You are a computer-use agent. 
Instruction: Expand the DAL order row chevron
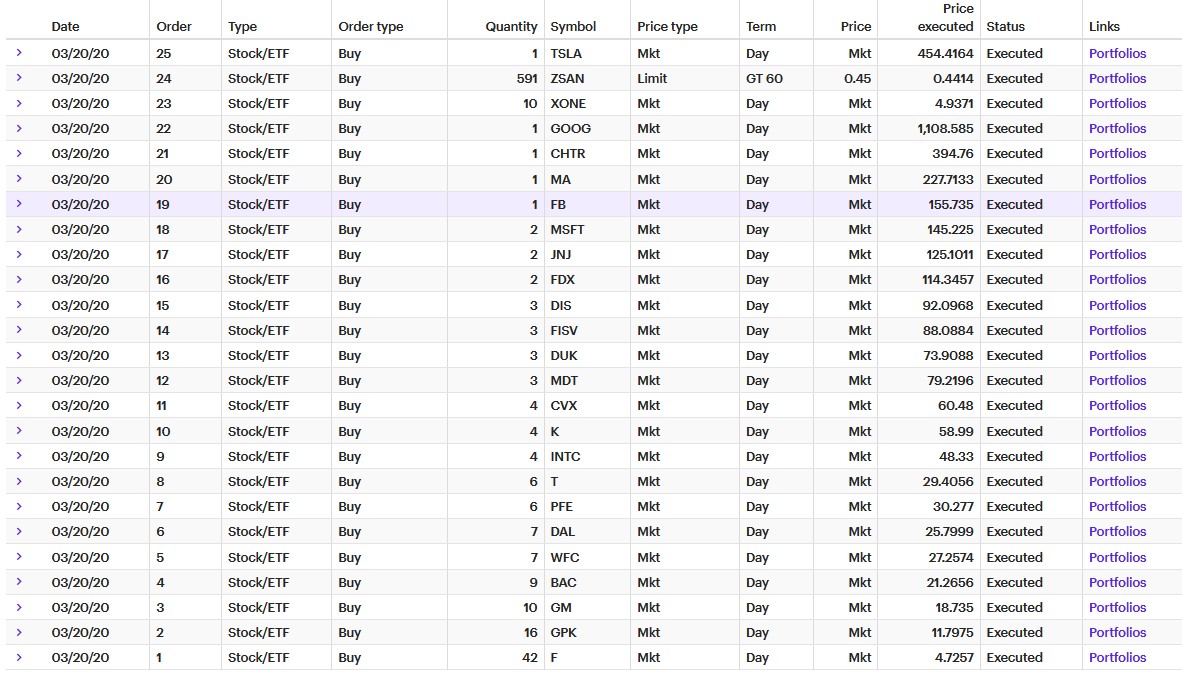pos(18,531)
